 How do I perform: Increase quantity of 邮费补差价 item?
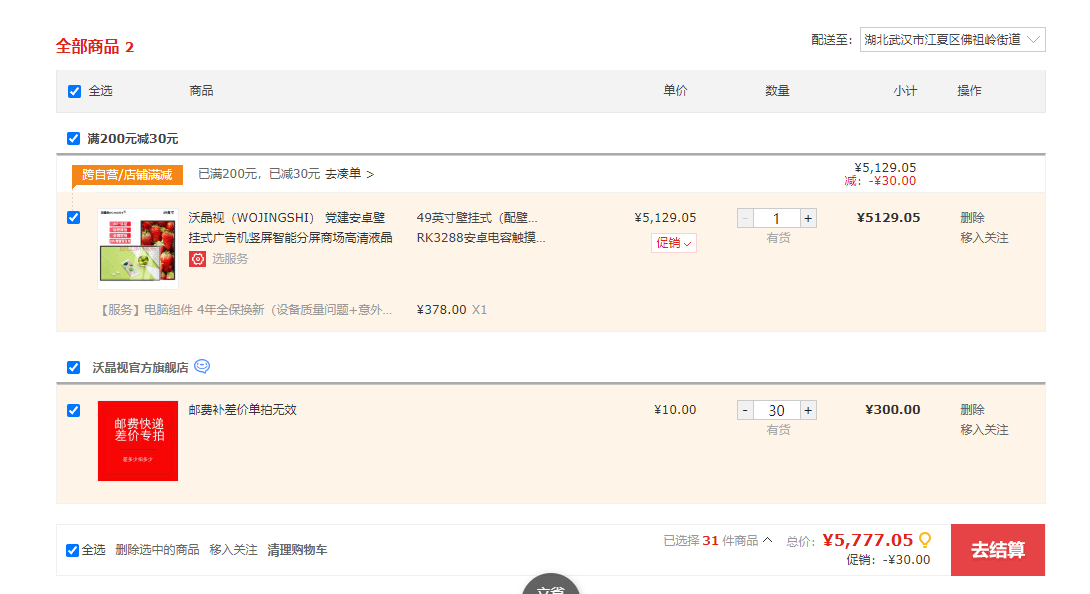(x=808, y=410)
